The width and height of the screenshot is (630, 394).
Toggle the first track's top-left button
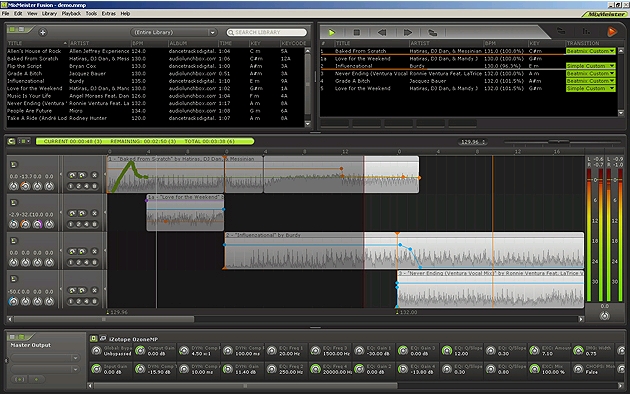(x=14, y=164)
